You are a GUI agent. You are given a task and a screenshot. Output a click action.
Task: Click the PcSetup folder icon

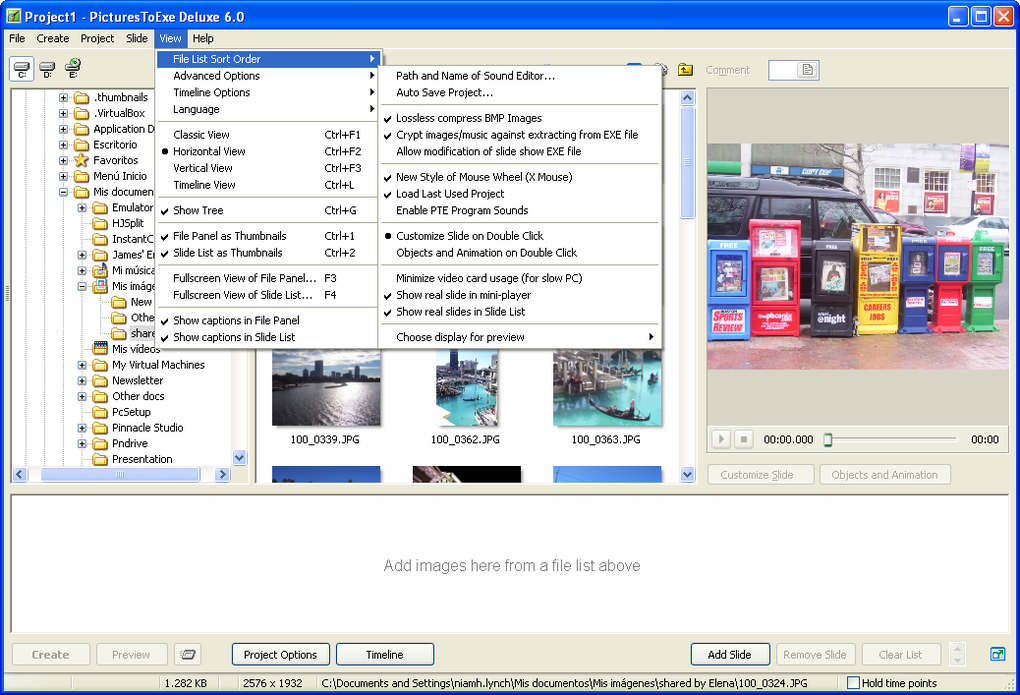[100, 412]
